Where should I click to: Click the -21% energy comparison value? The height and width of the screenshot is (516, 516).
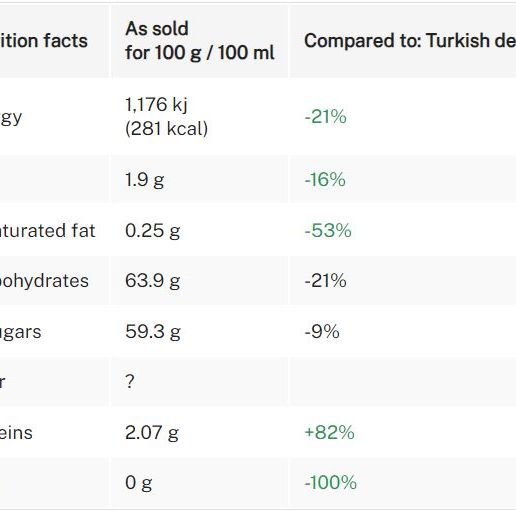[325, 117]
